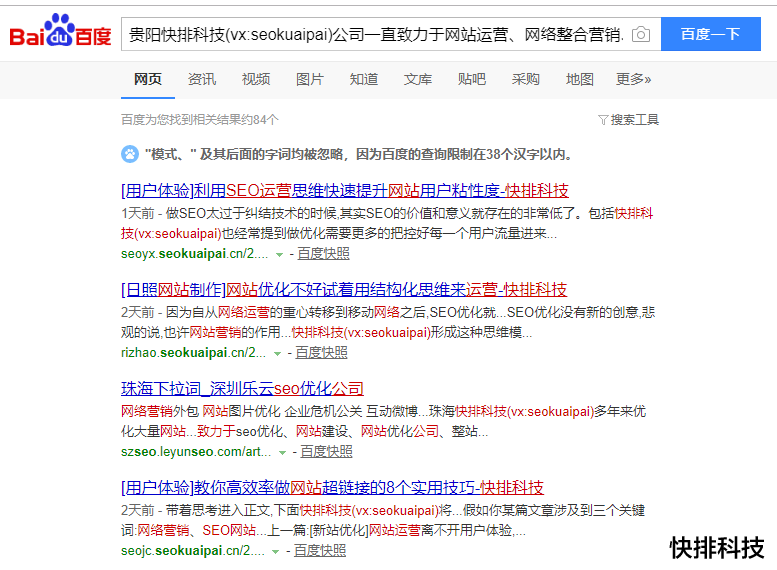Expand dropdown arrow beside szseo.leyunseo.com

[282, 453]
